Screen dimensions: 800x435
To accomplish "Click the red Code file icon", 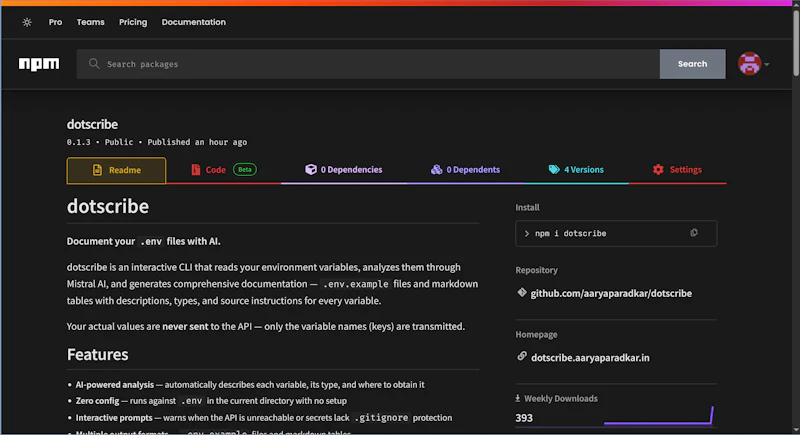I will coord(195,170).
